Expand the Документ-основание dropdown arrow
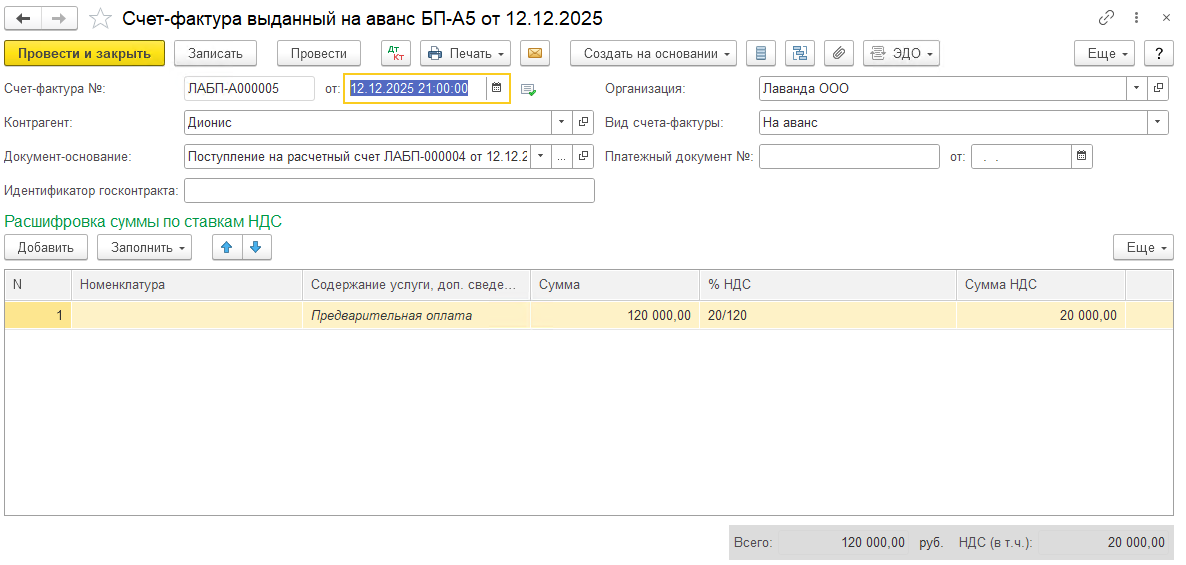Viewport: 1186px width, 565px height. coord(540,156)
